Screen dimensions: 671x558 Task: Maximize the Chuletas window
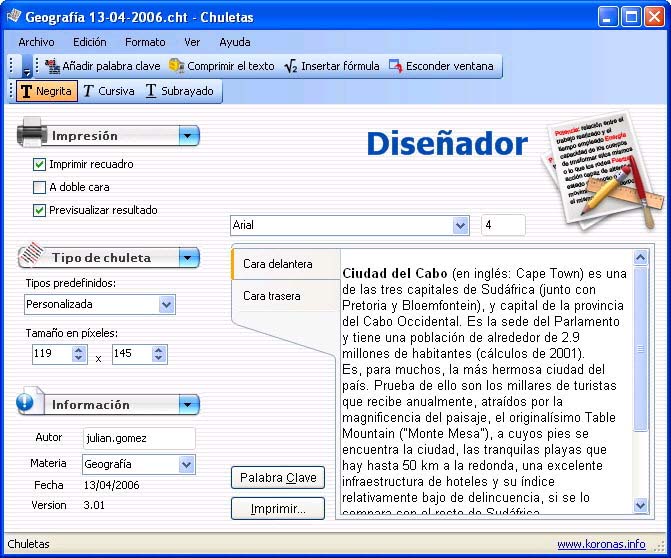tap(631, 17)
